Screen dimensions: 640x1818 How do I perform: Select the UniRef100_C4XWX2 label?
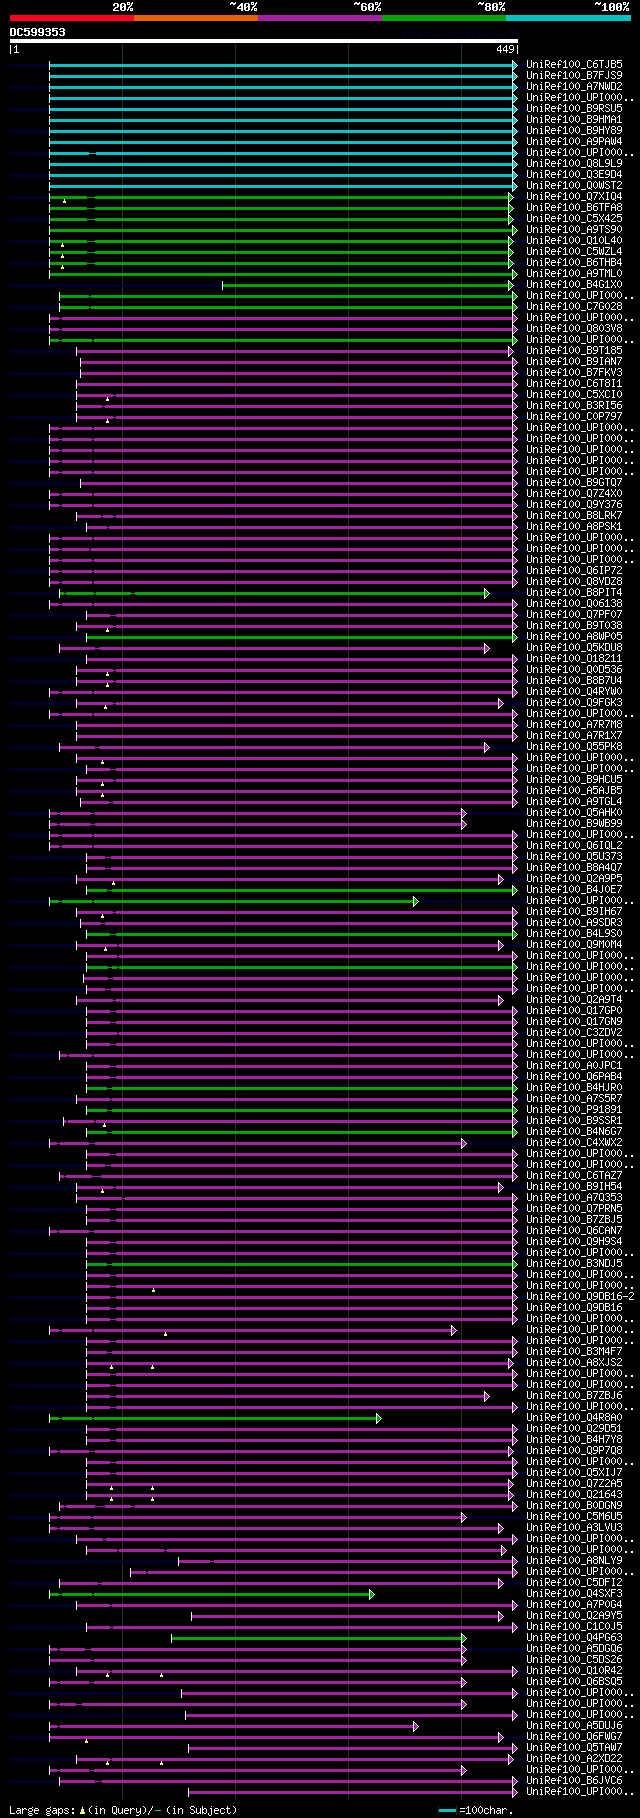(x=574, y=1142)
